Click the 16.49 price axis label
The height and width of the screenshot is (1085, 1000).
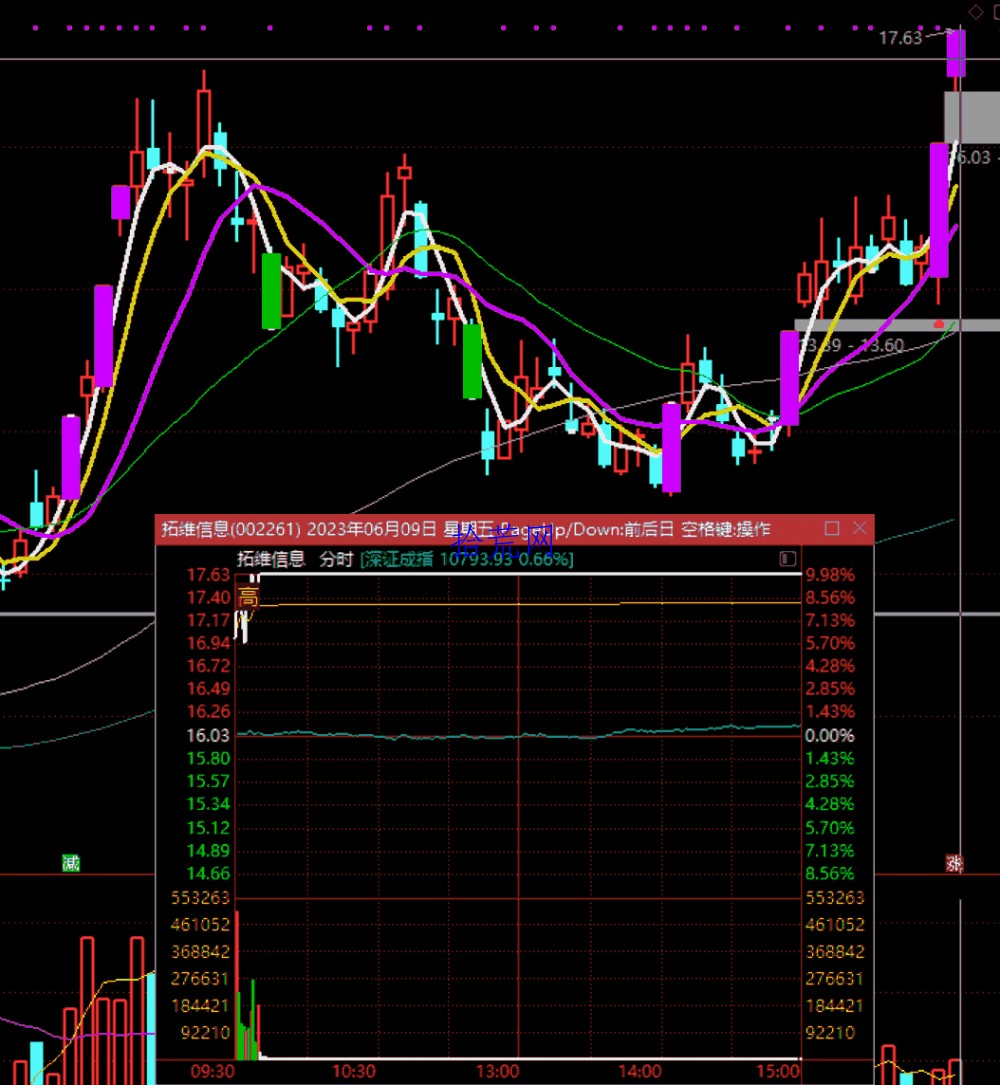coord(208,689)
